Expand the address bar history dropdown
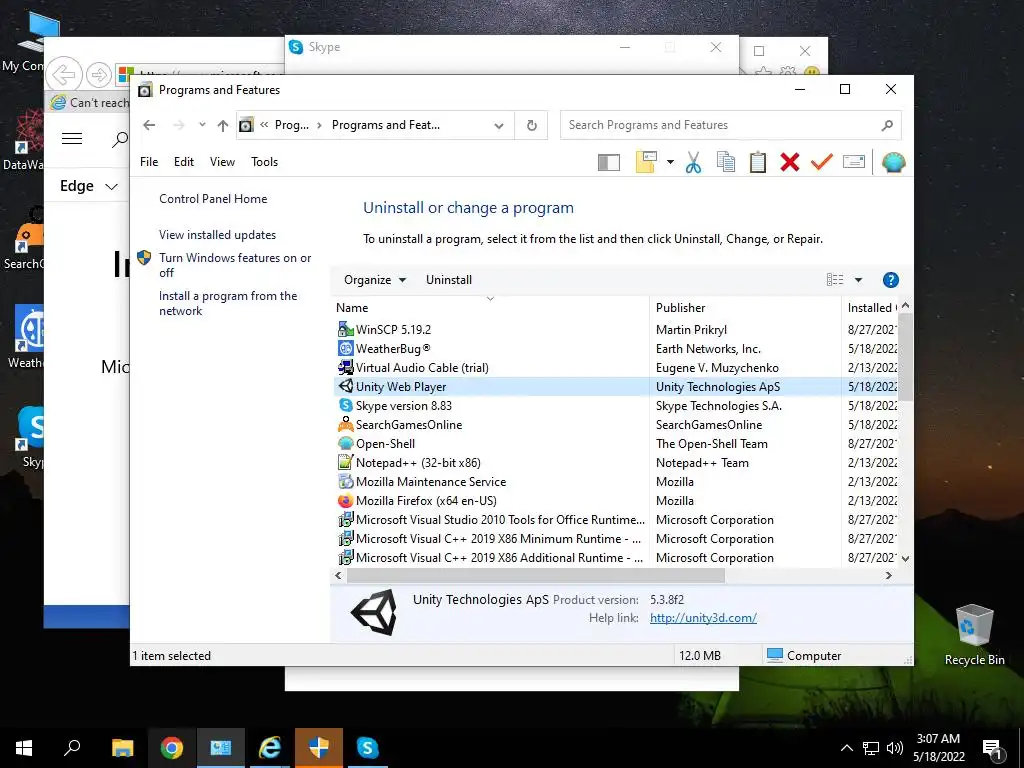1024x768 pixels. (499, 125)
